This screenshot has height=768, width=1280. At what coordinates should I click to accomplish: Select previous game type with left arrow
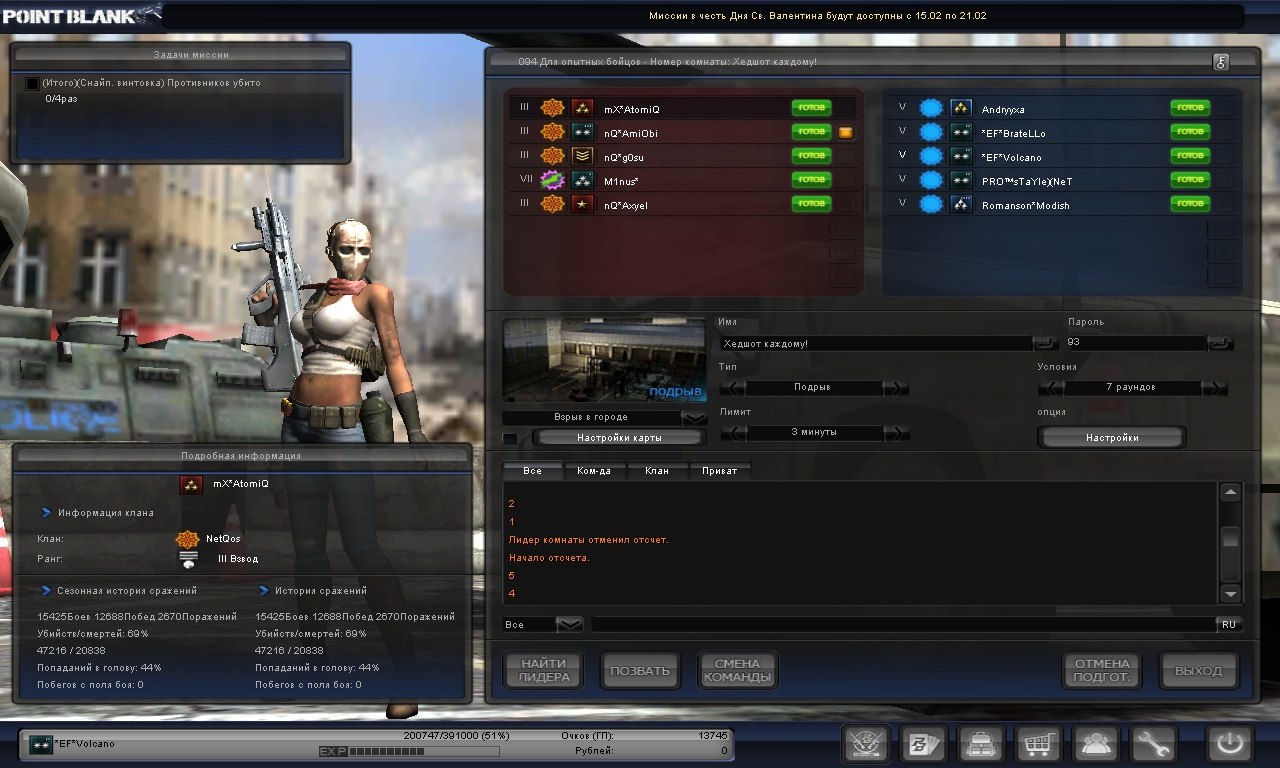click(733, 388)
